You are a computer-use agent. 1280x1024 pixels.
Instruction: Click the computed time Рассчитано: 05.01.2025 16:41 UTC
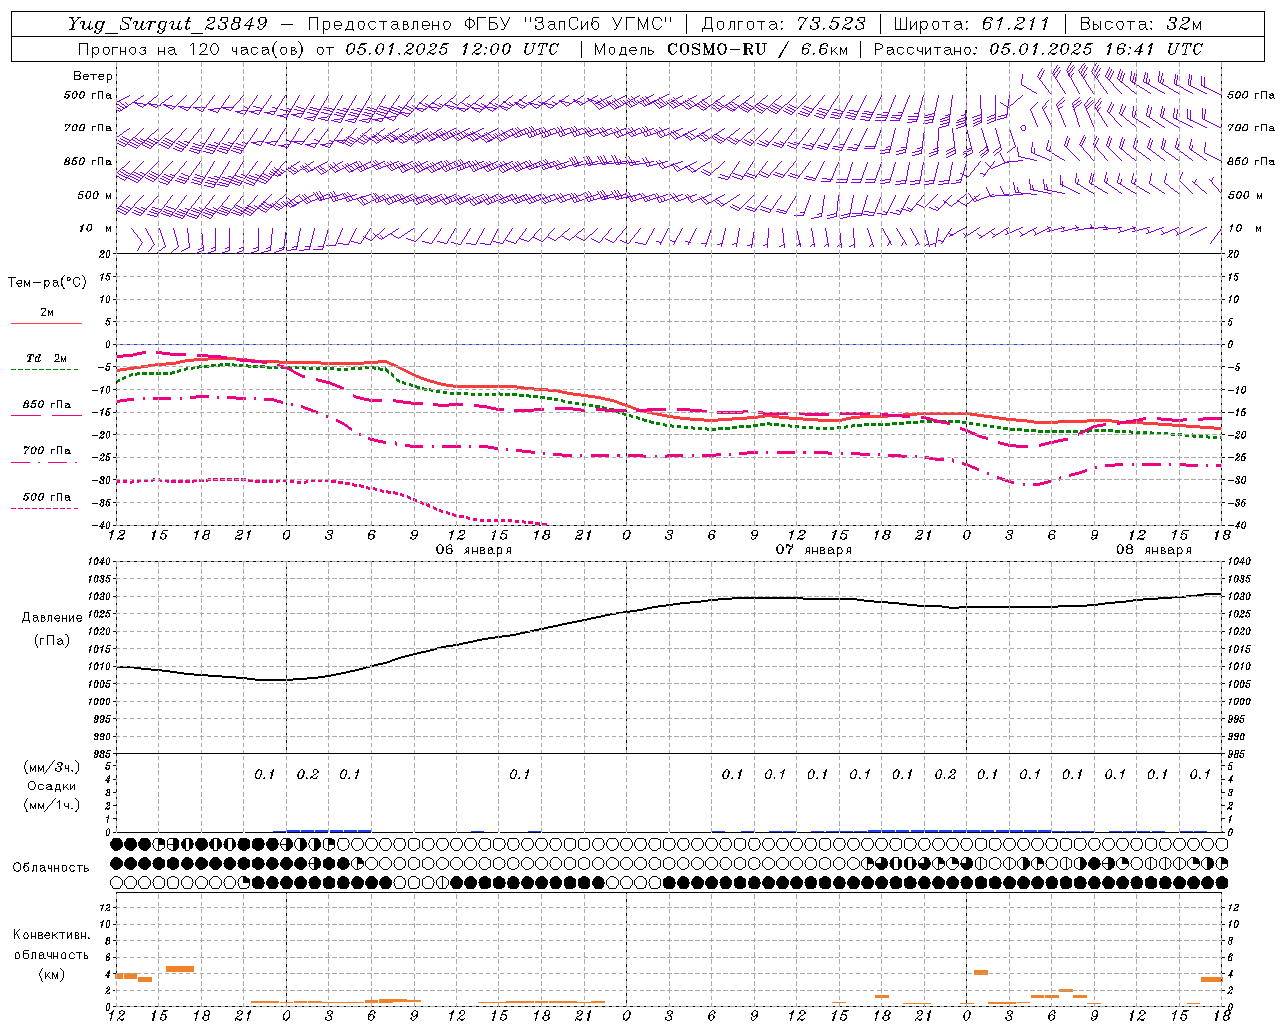coord(1038,49)
